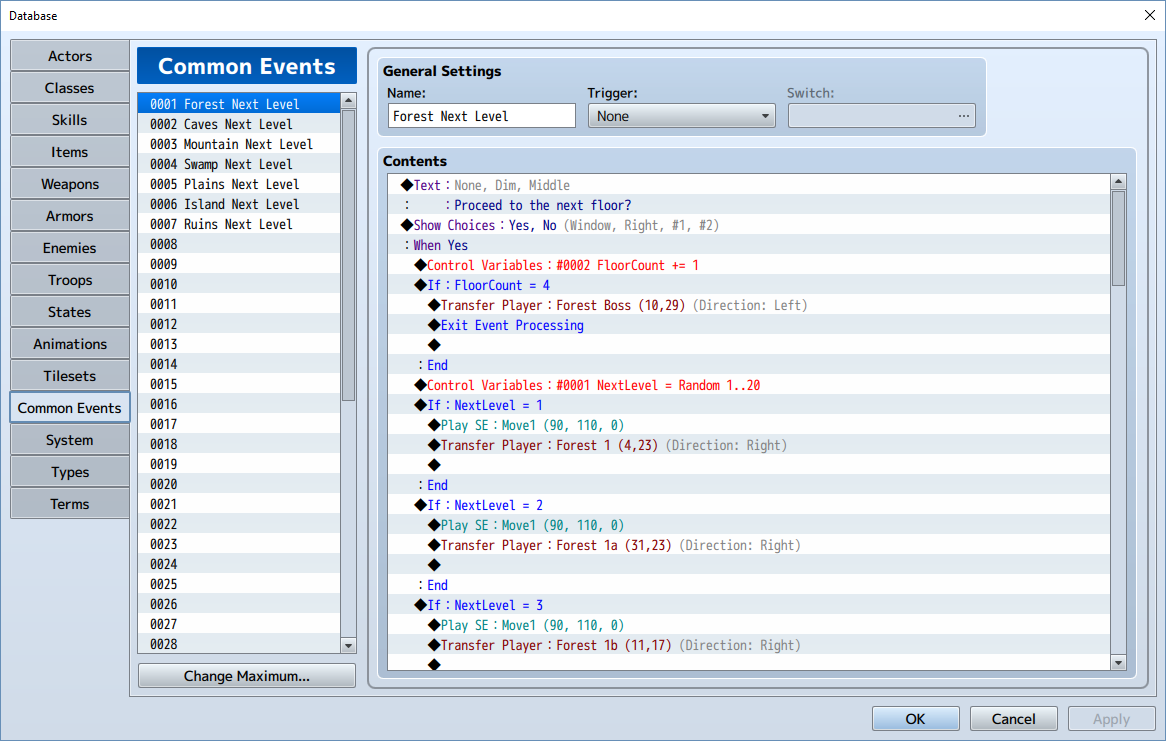Click the Switch ellipsis browse button

click(x=963, y=116)
